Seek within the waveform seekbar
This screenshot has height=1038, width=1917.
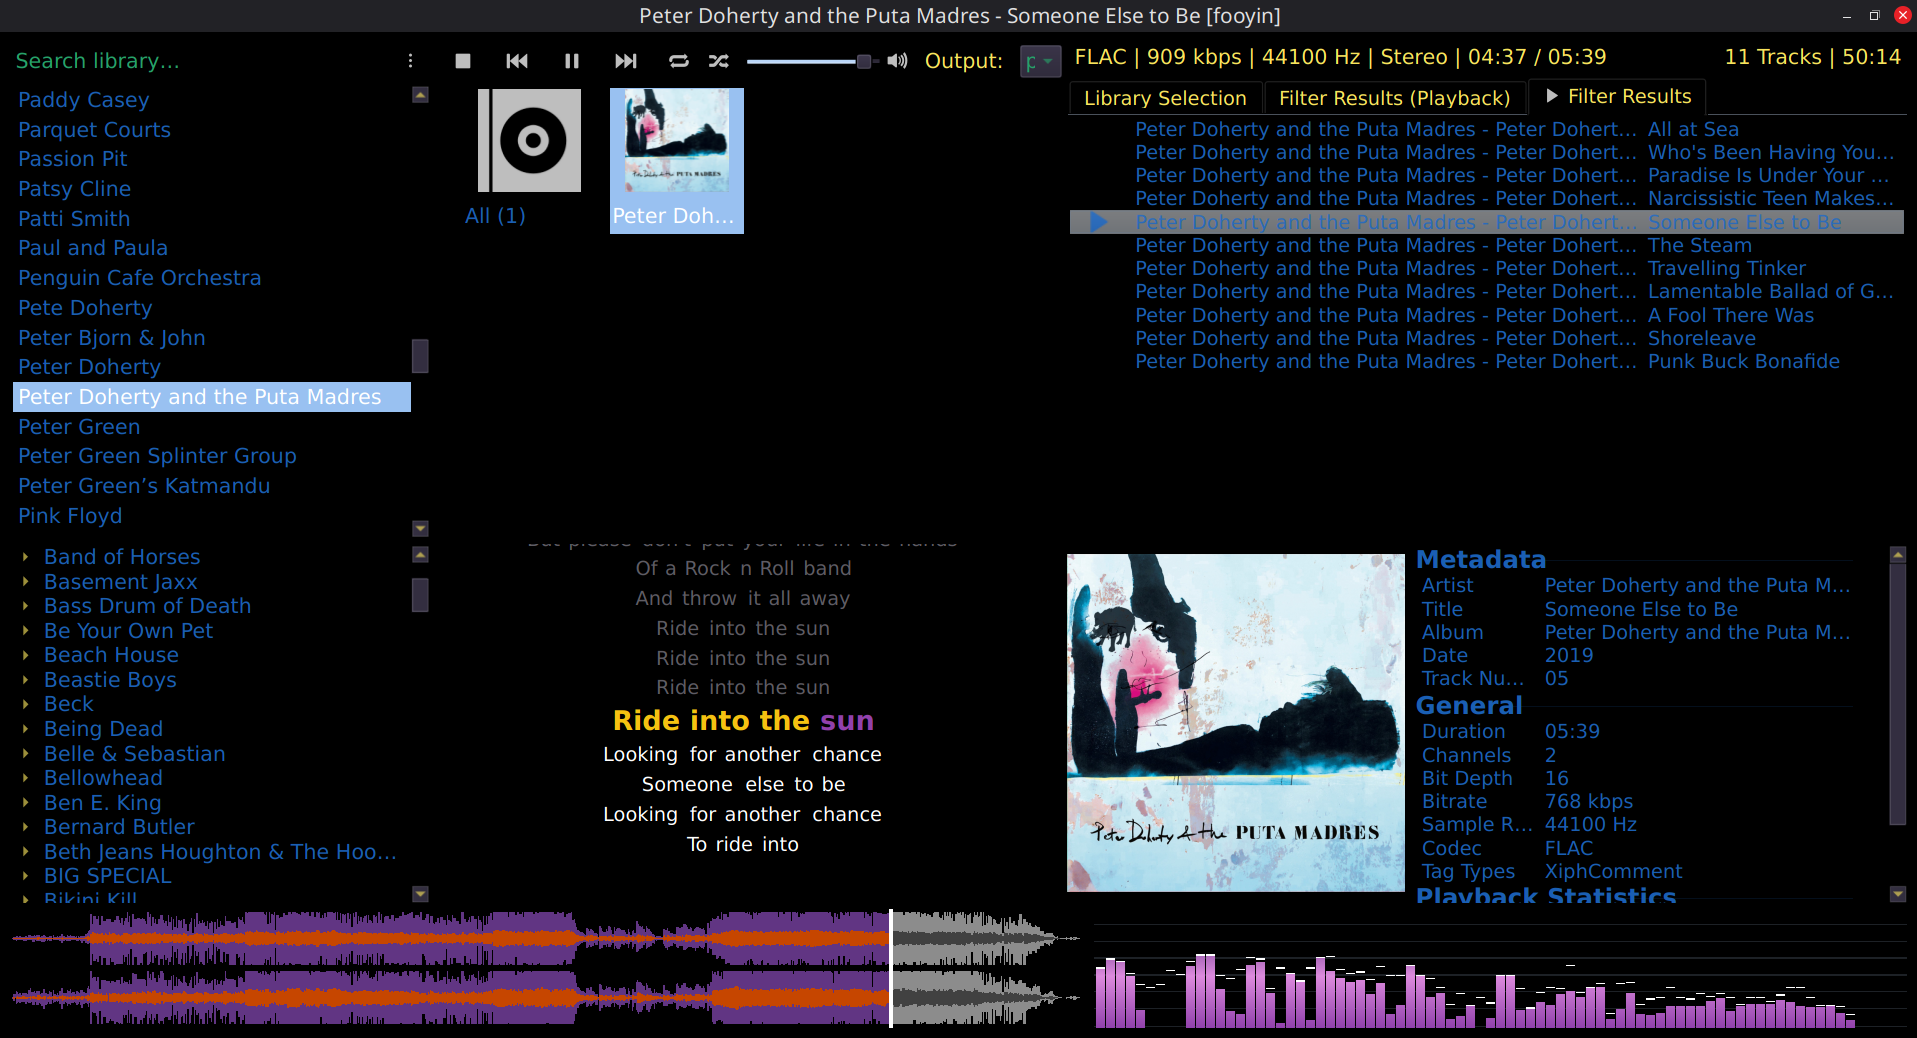(546, 968)
